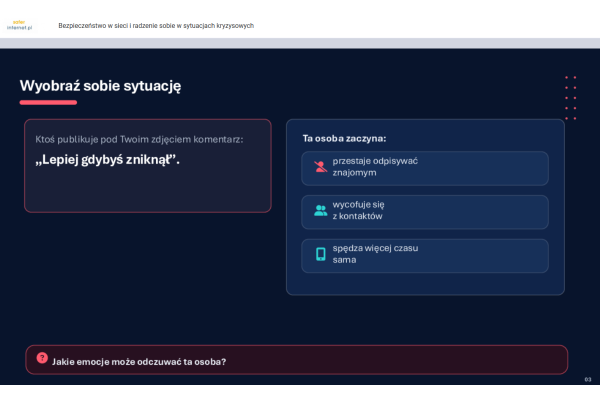Viewport: 600px width, 400px height.
Task: Select the "wycofuje się z kontaktów" item
Action: pyautogui.click(x=425, y=211)
